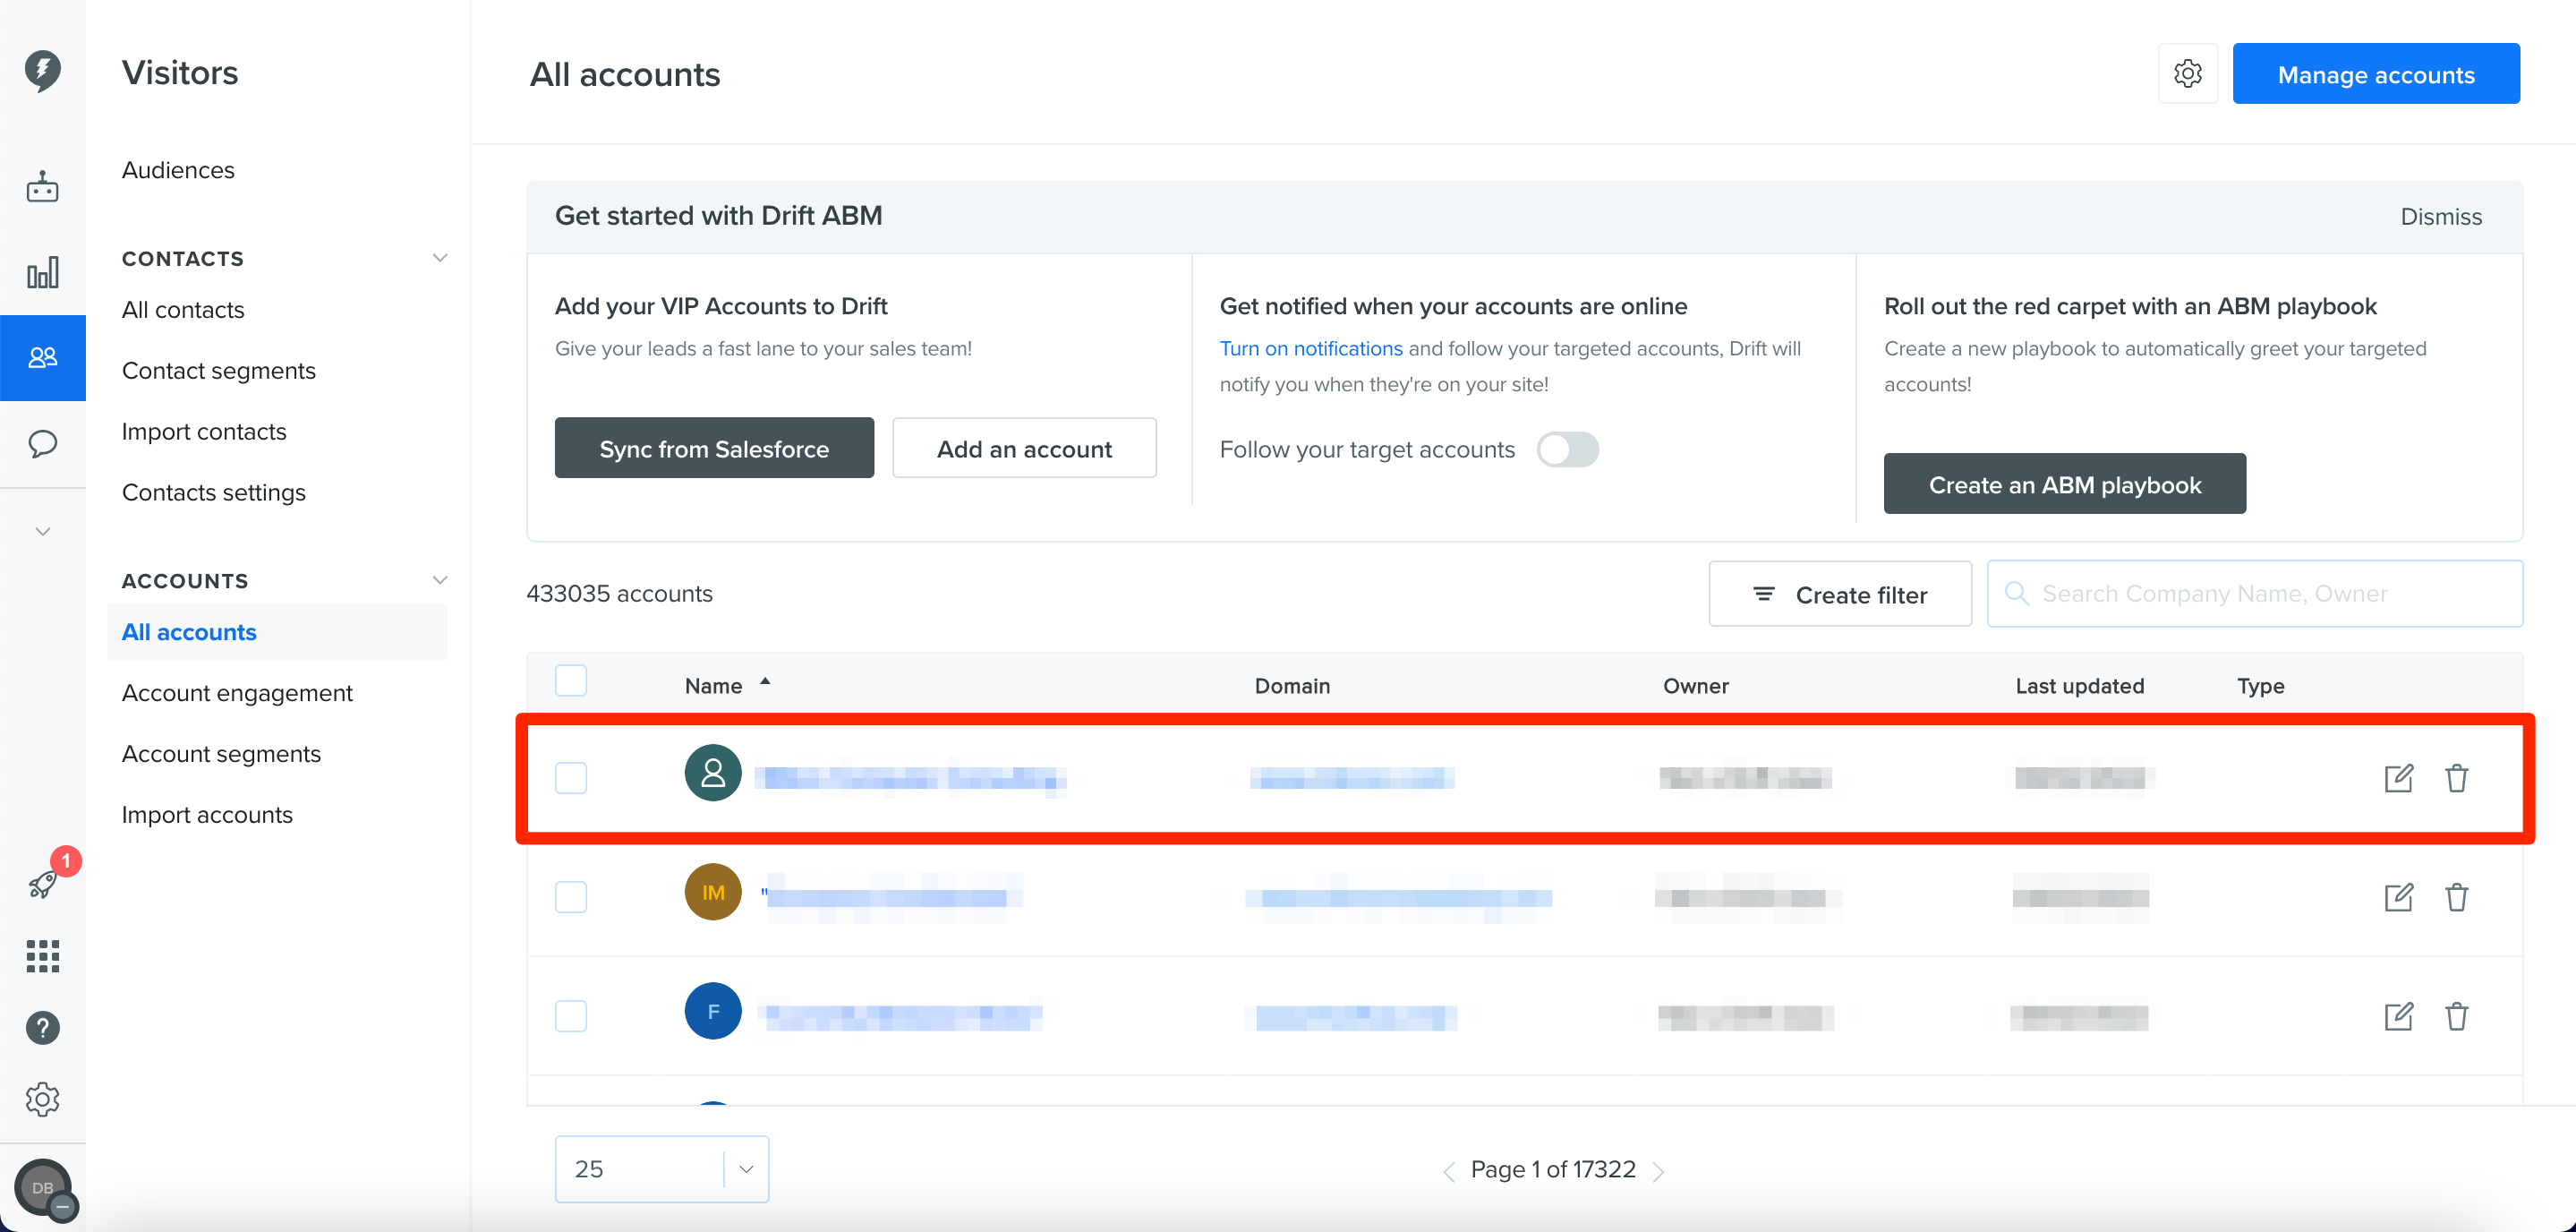Open Audiences in sidebar
Screen dimensions: 2576x1232
coord(178,170)
